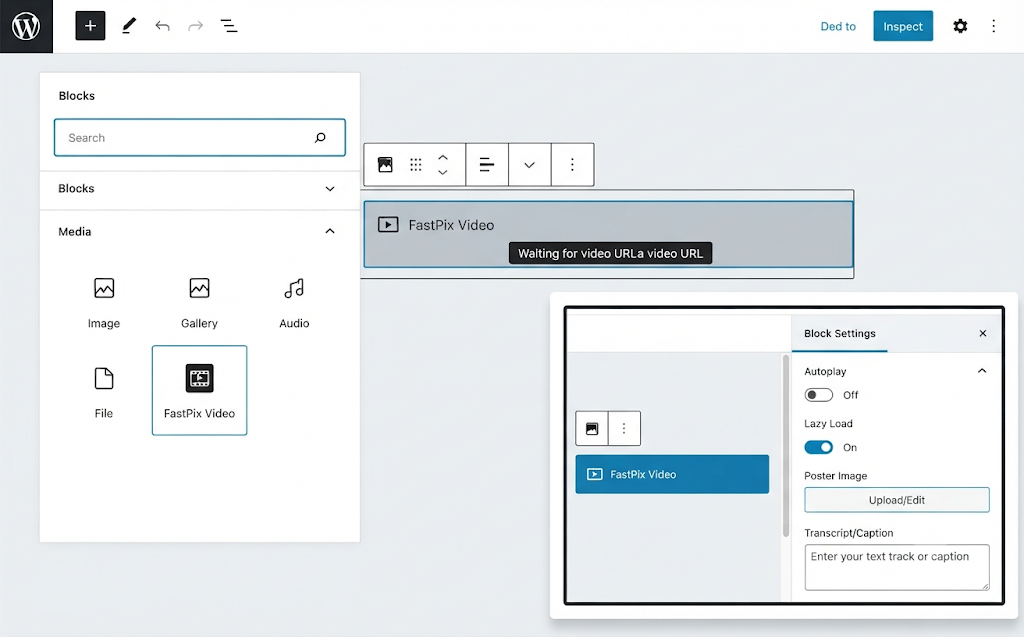Open the top-right more options menu
1024x637 pixels.
(993, 26)
